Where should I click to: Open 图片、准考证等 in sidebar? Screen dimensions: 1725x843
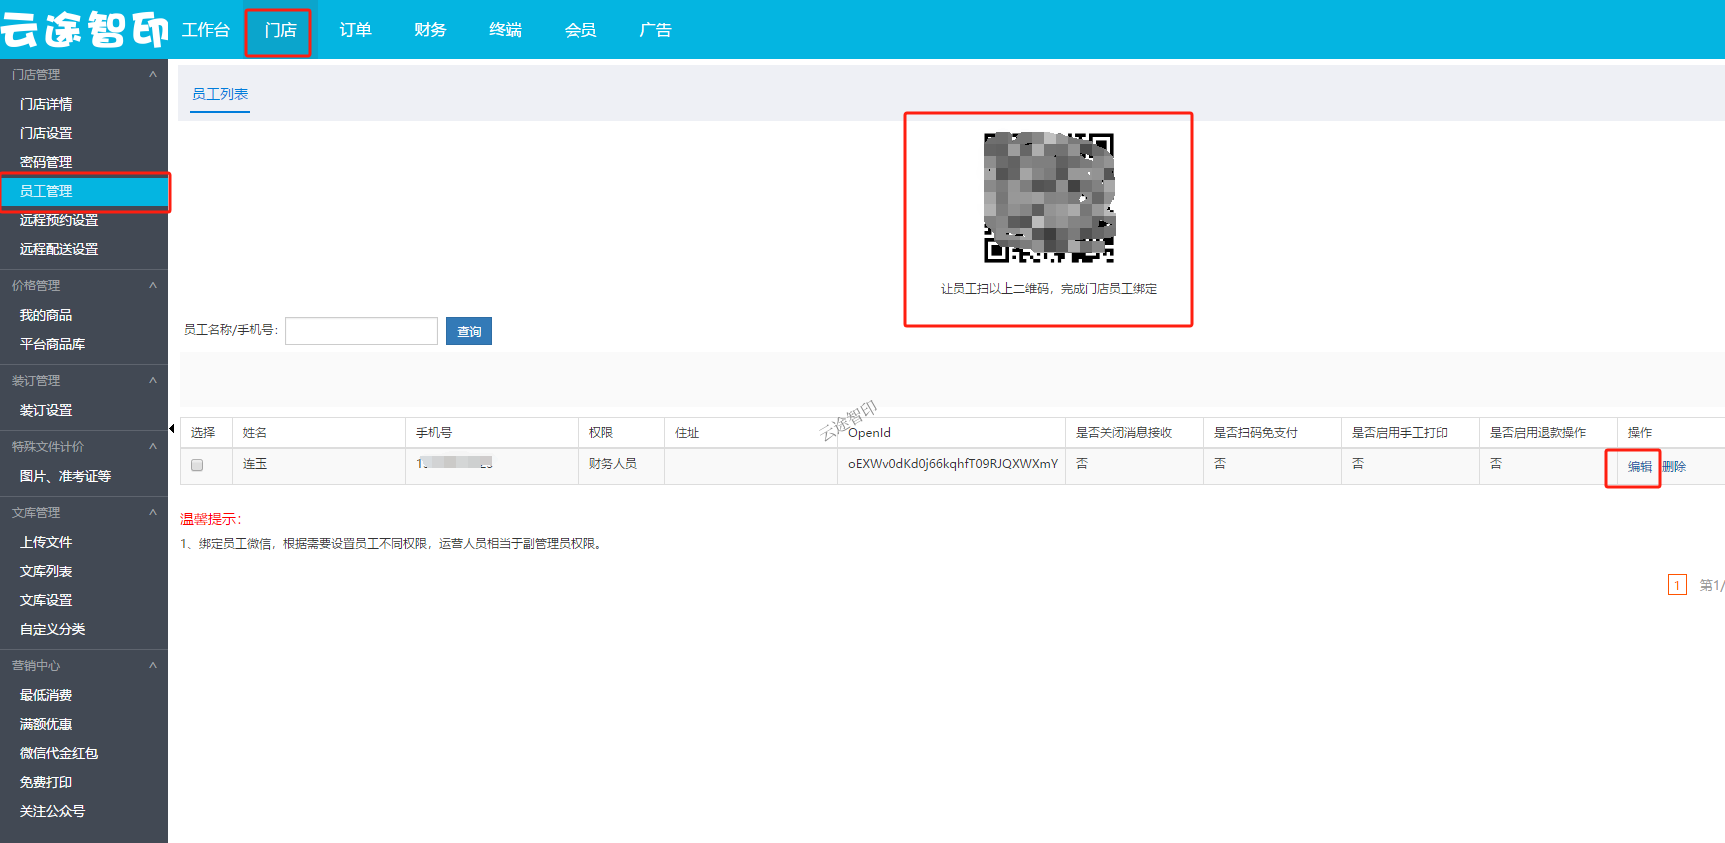click(65, 476)
